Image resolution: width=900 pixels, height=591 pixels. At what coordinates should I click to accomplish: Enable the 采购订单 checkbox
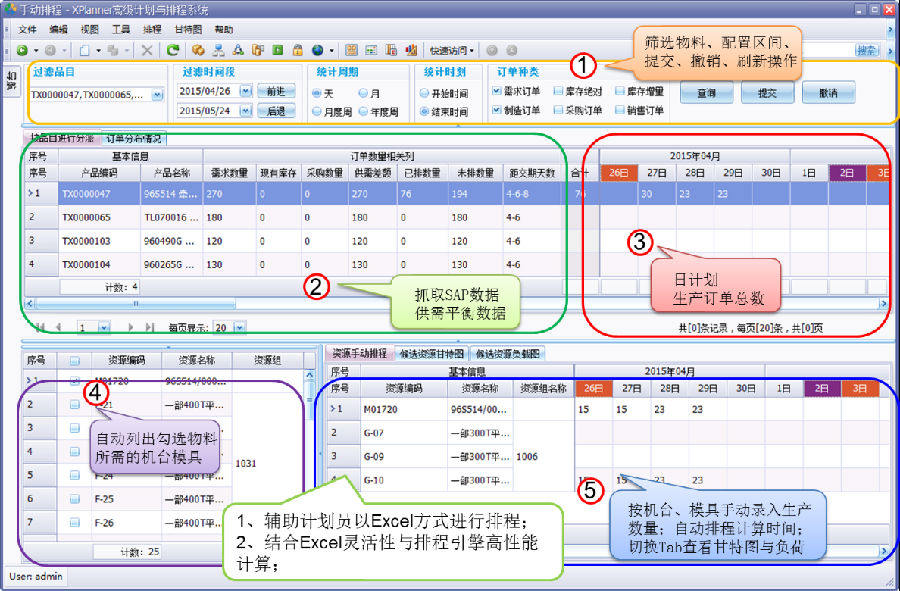pos(557,110)
